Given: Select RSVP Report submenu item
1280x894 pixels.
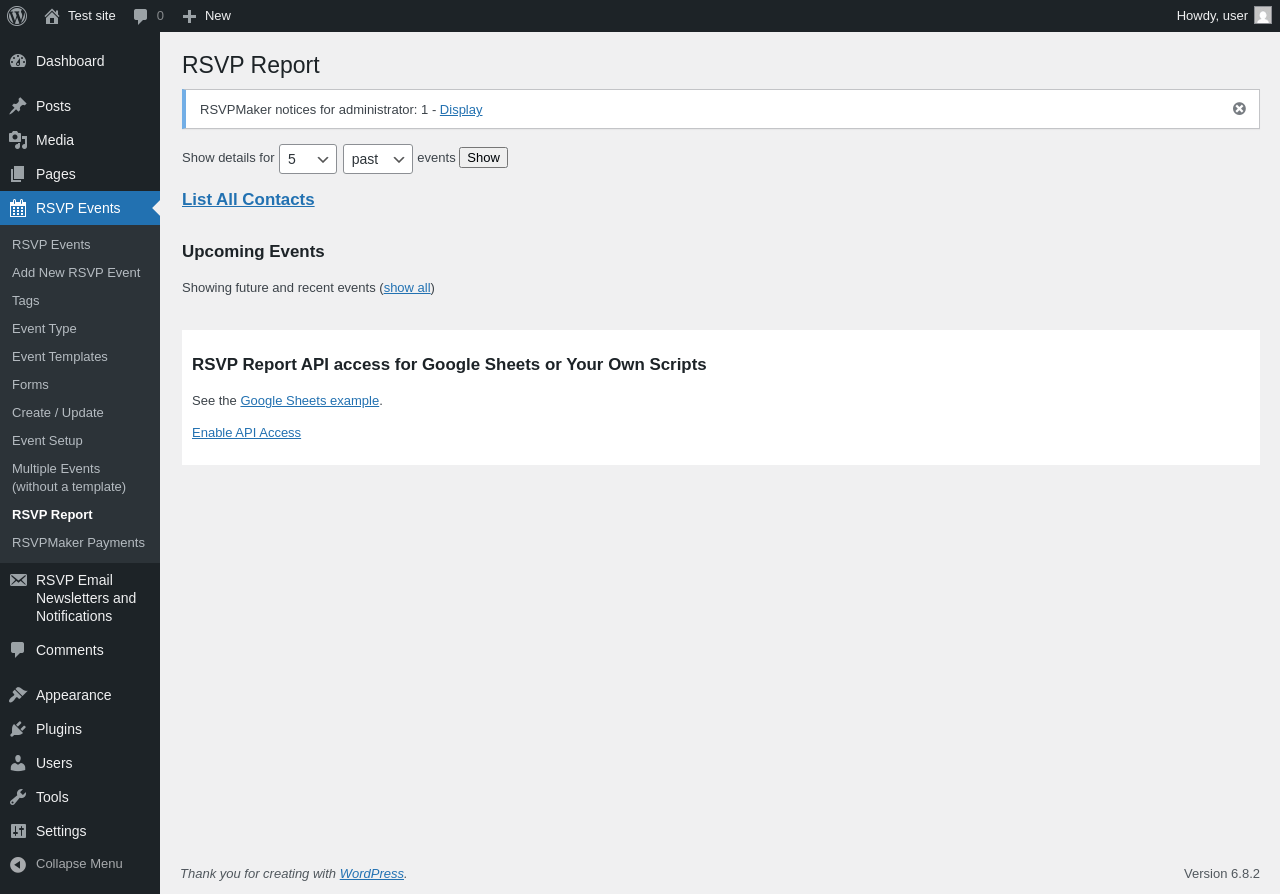Looking at the screenshot, I should [52, 514].
